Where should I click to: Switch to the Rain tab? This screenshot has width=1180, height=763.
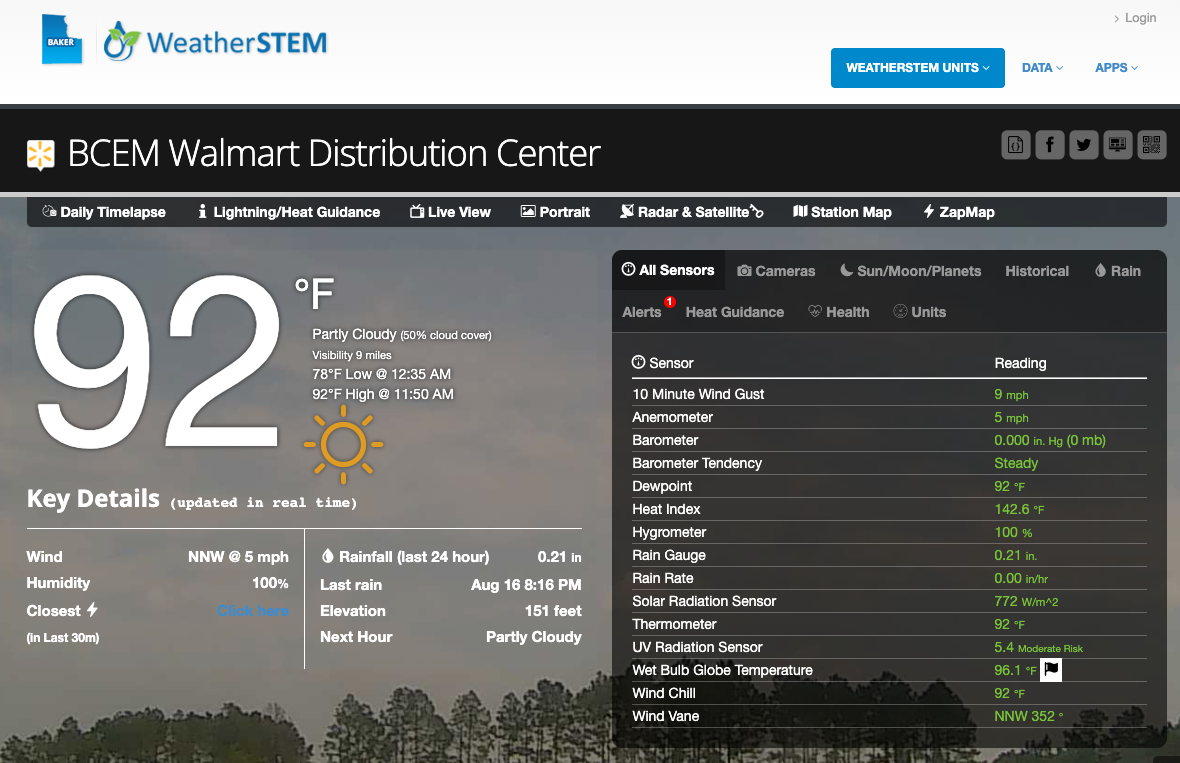(1118, 271)
